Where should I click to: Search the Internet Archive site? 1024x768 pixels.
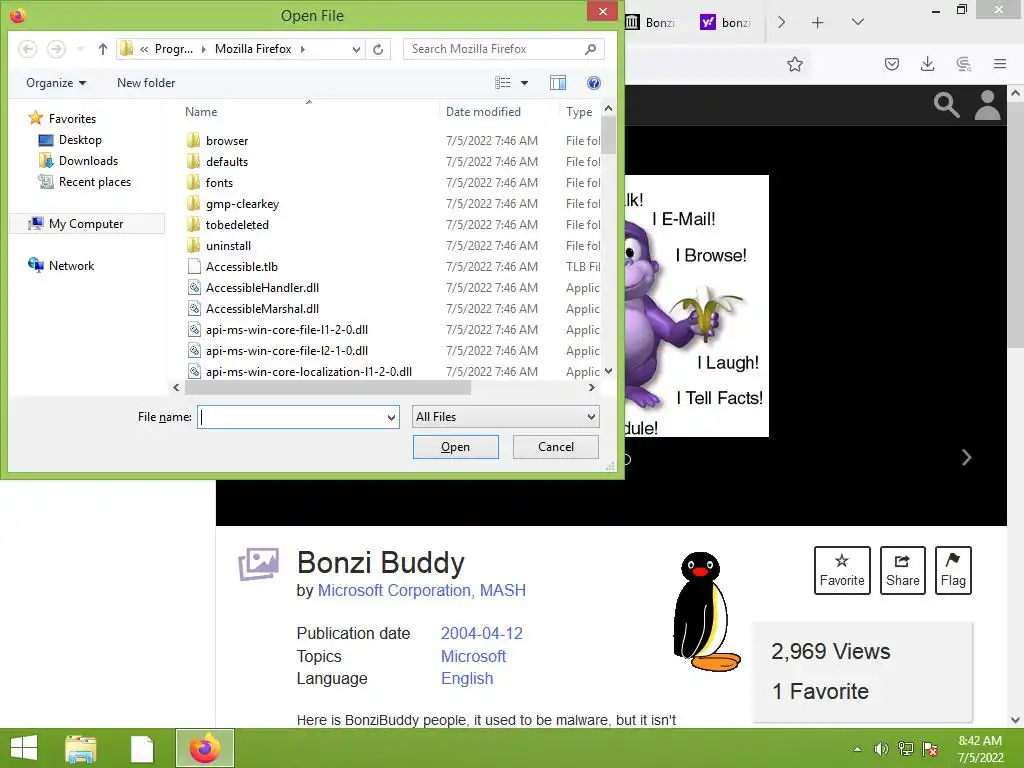point(946,104)
